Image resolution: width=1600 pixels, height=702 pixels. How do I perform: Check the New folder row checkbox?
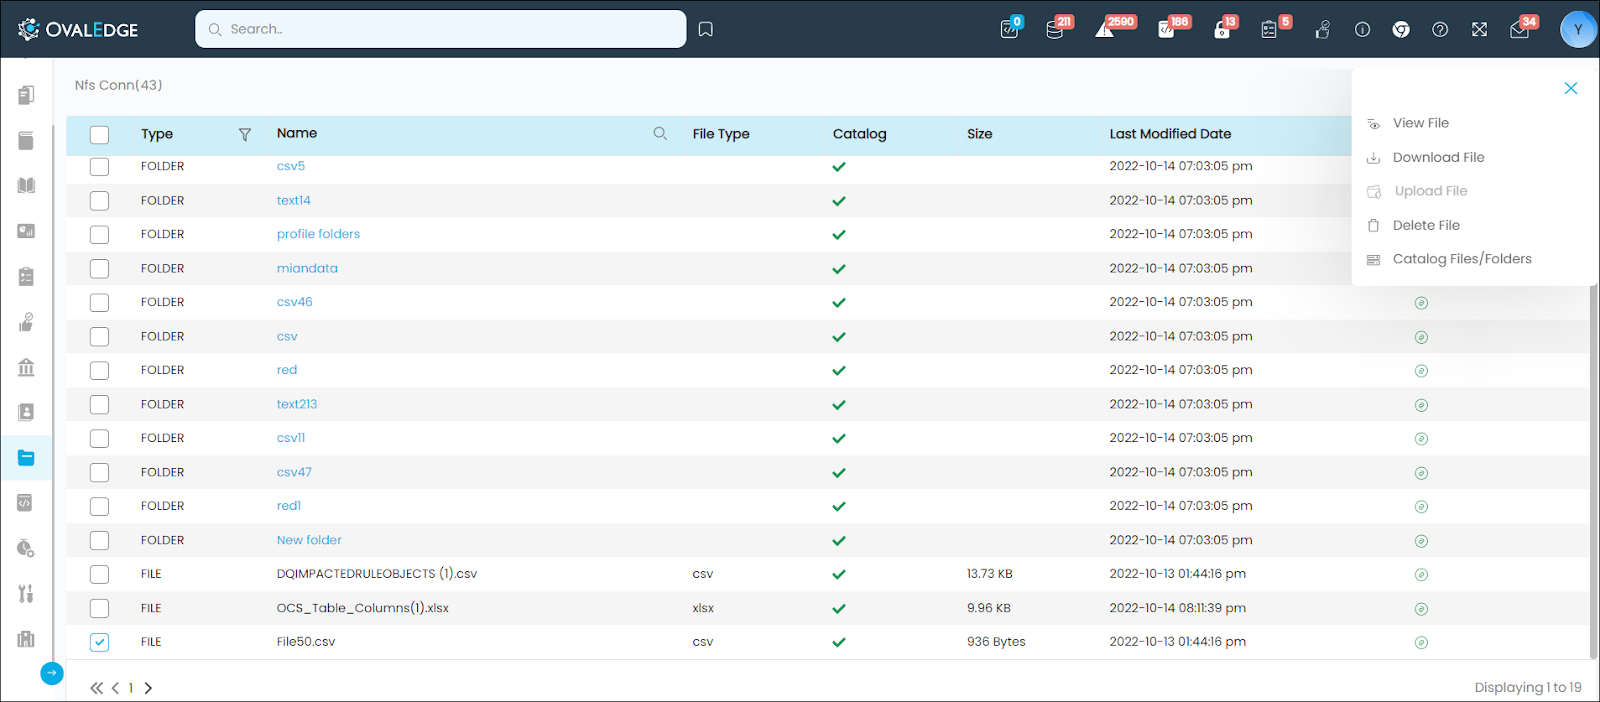point(99,541)
